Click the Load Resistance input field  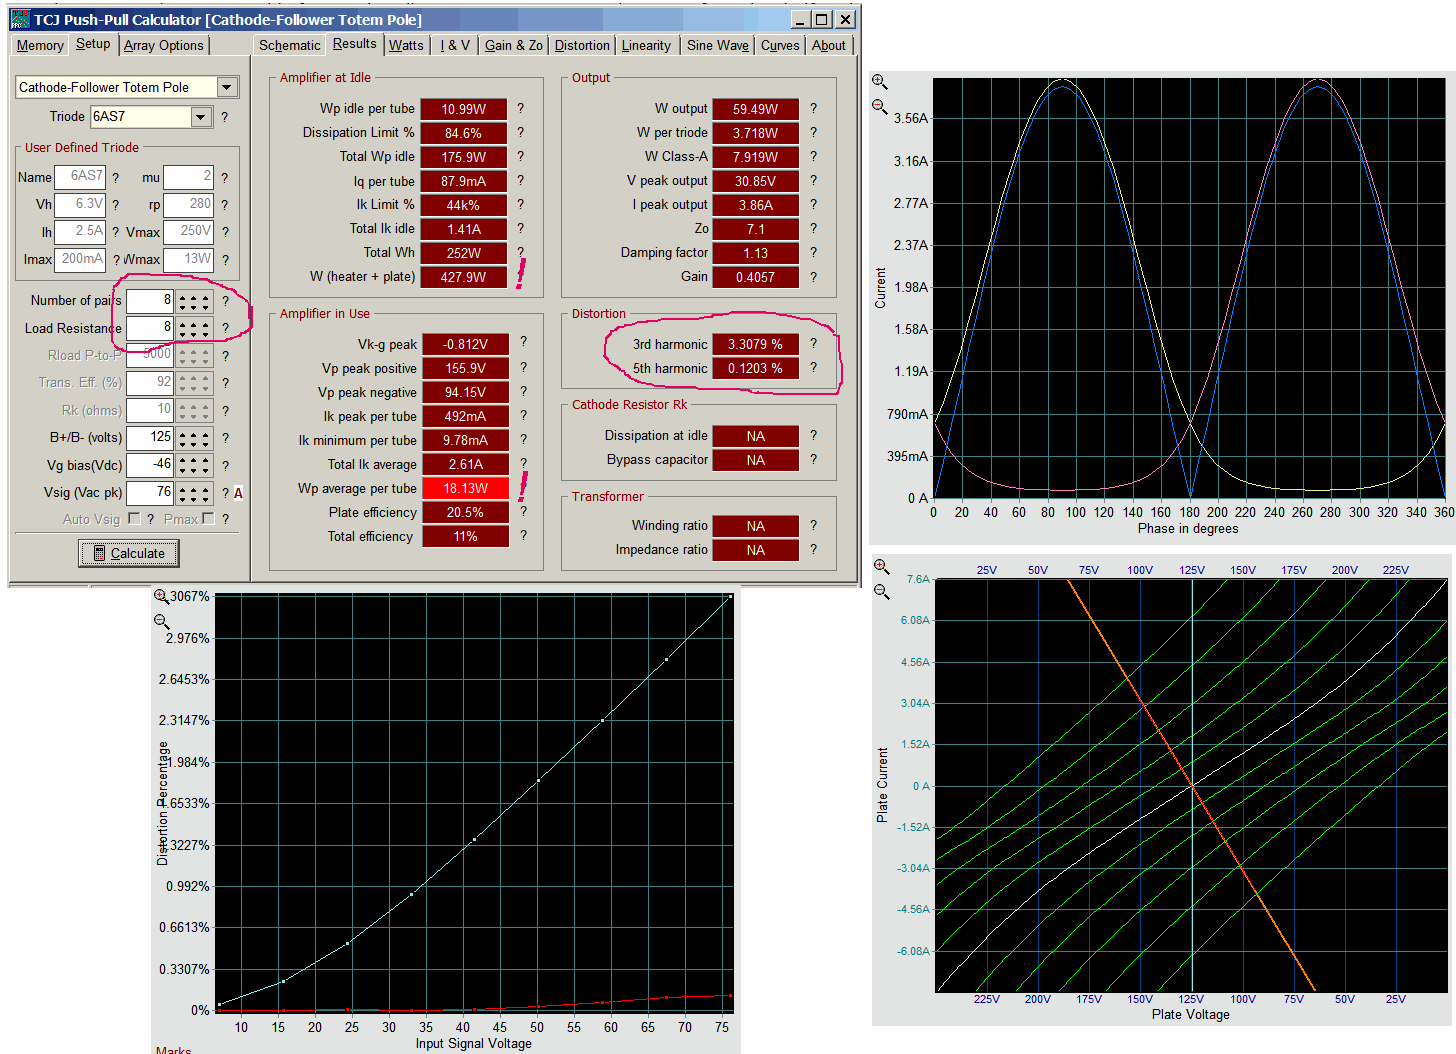click(x=151, y=328)
